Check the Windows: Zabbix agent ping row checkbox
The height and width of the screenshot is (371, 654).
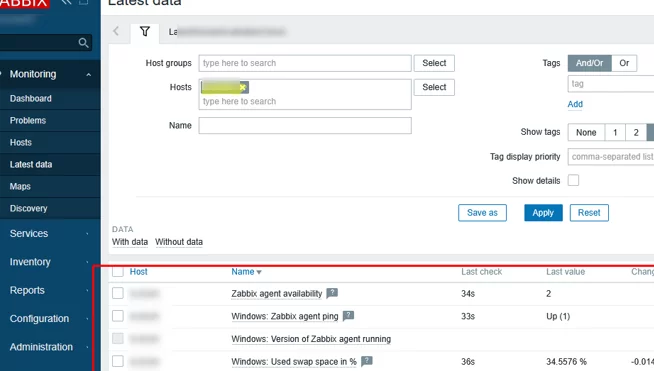118,316
